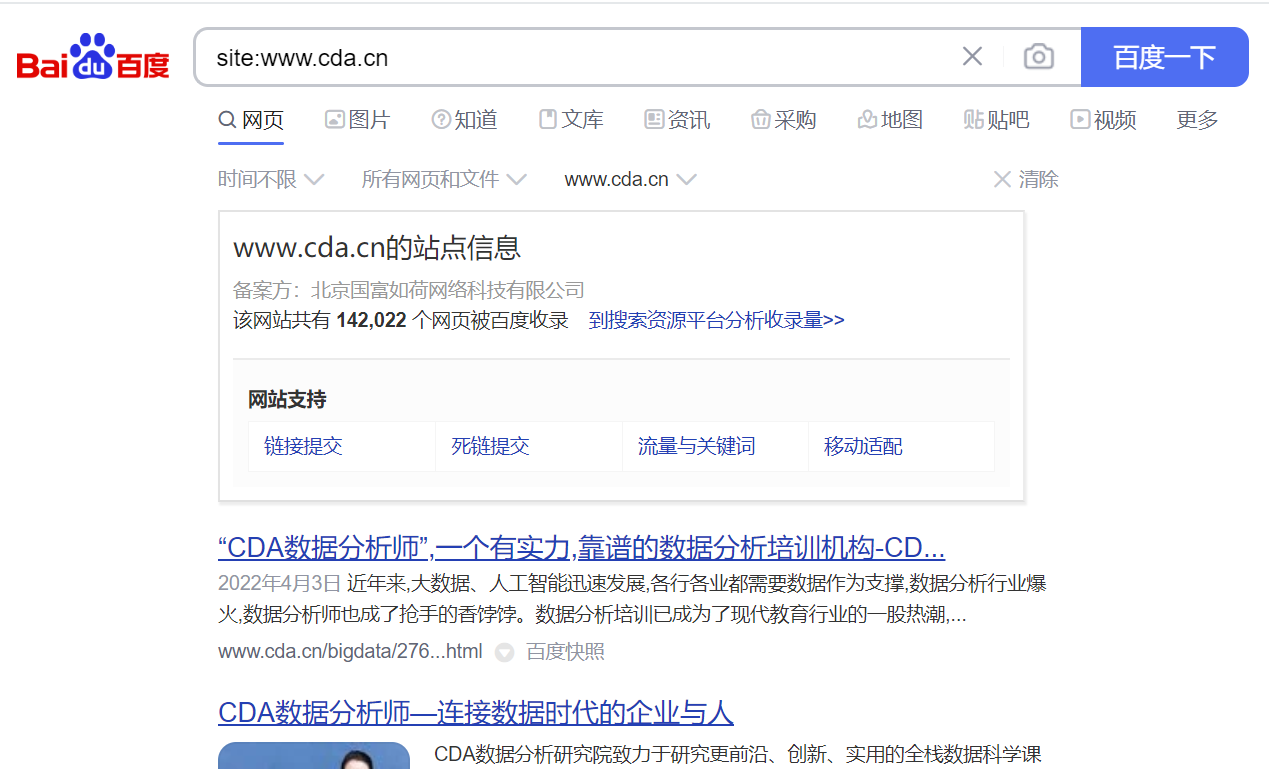The image size is (1269, 769).
Task: Open 到搜索资源平台分析收录量 link
Action: [x=716, y=320]
